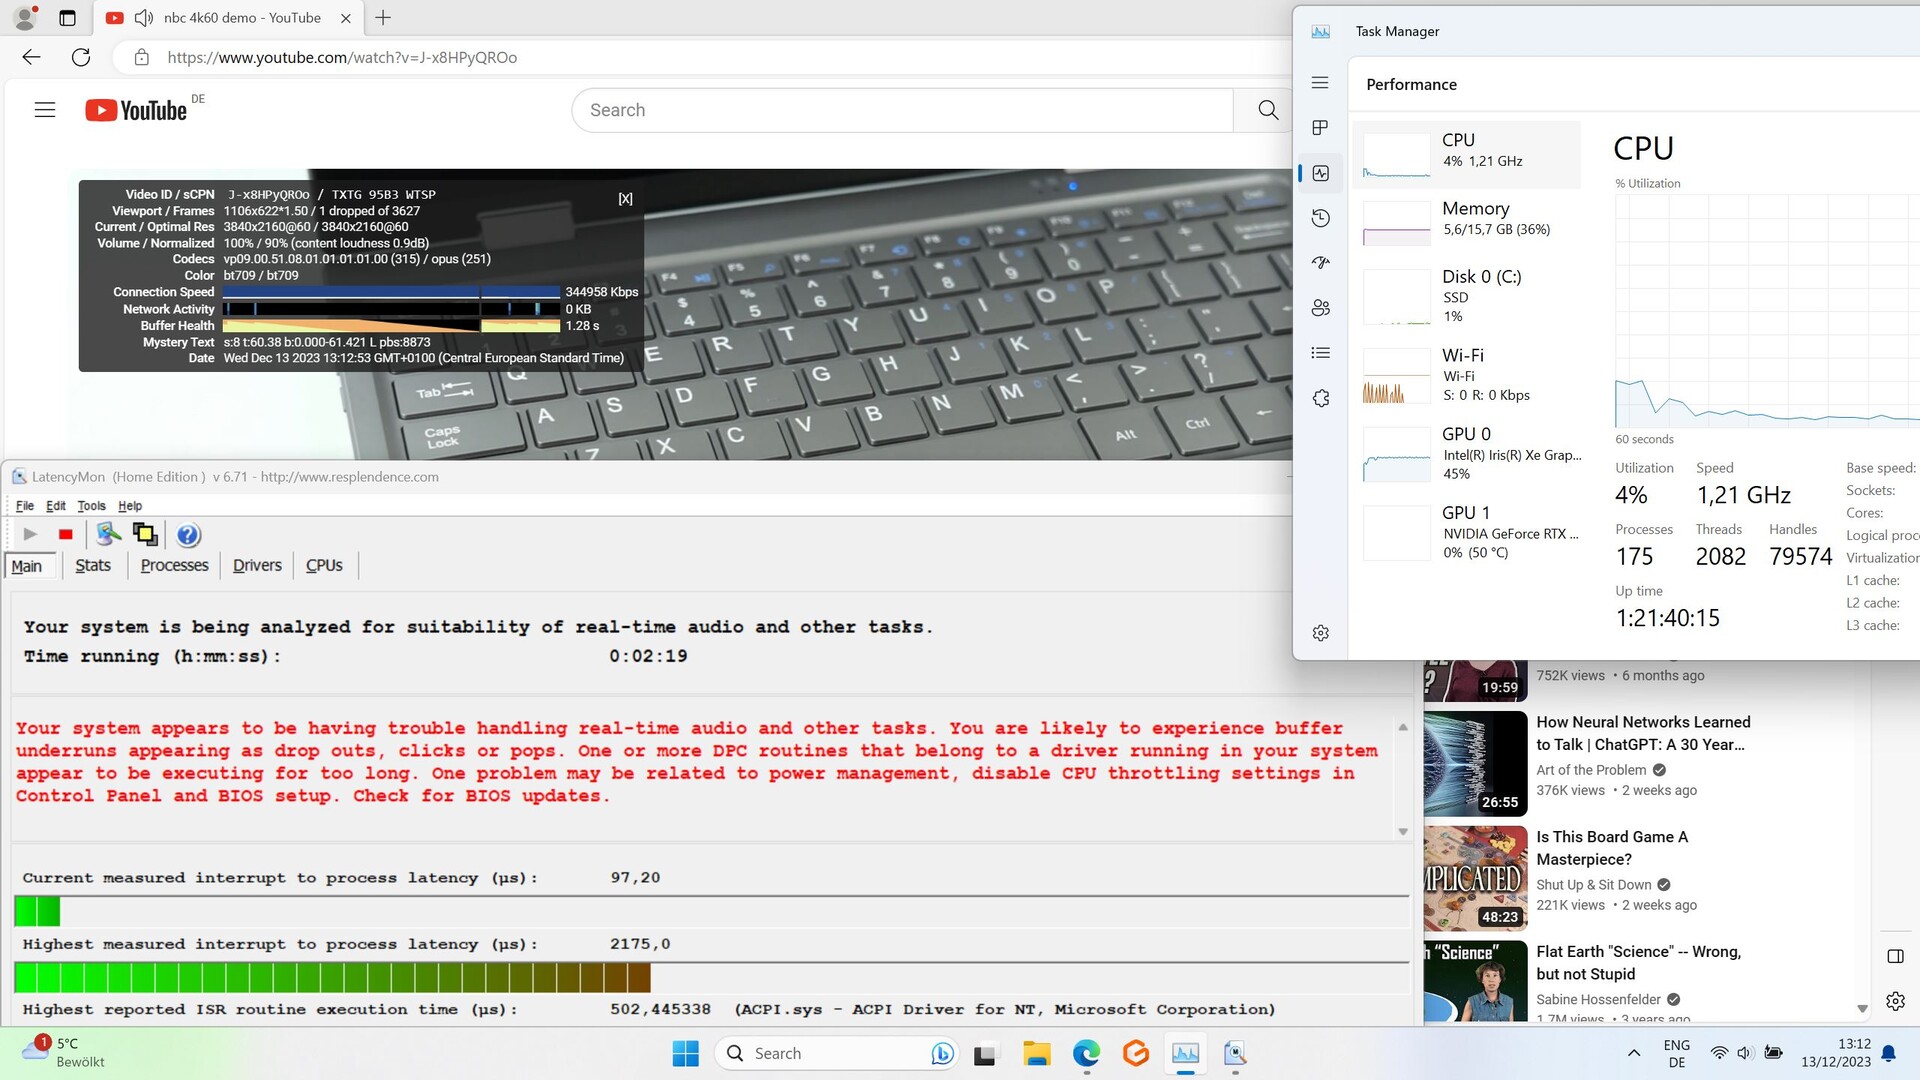
Task: Click the YouTube search magnifier button
Action: [1267, 110]
